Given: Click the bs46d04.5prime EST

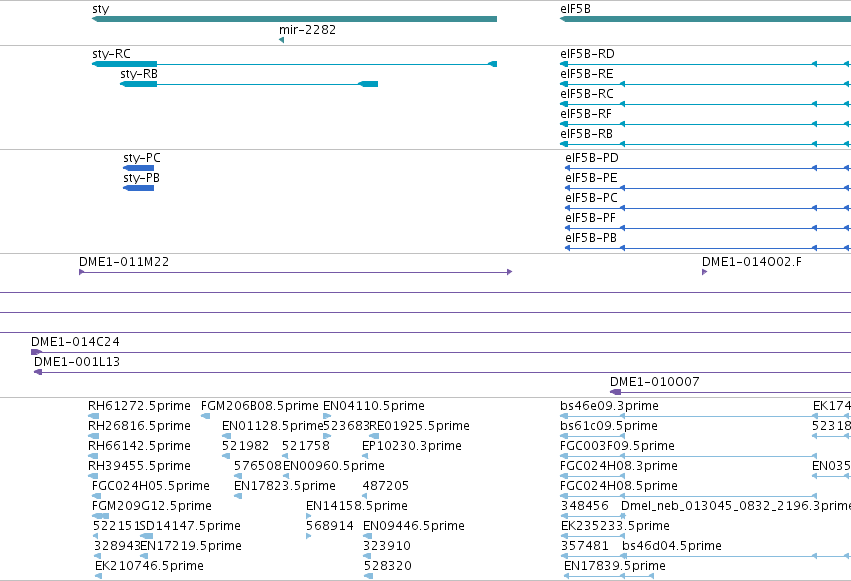Looking at the screenshot, I should tap(736, 556).
